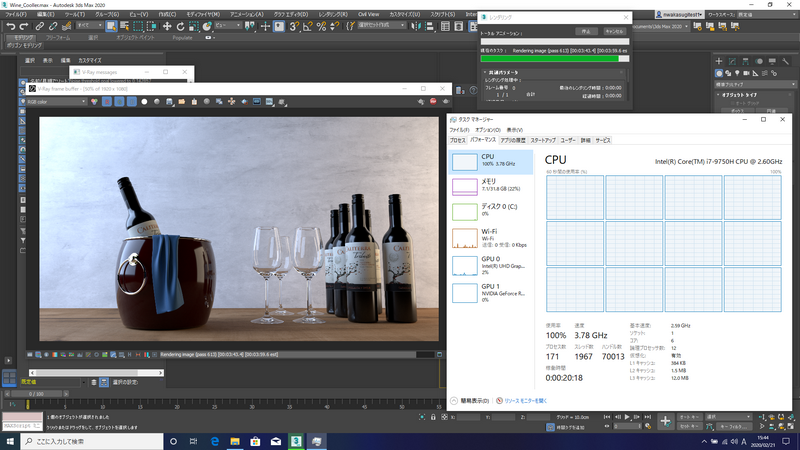Open the RGB color channel dropdown
Image resolution: width=800 pixels, height=450 pixels.
point(58,101)
